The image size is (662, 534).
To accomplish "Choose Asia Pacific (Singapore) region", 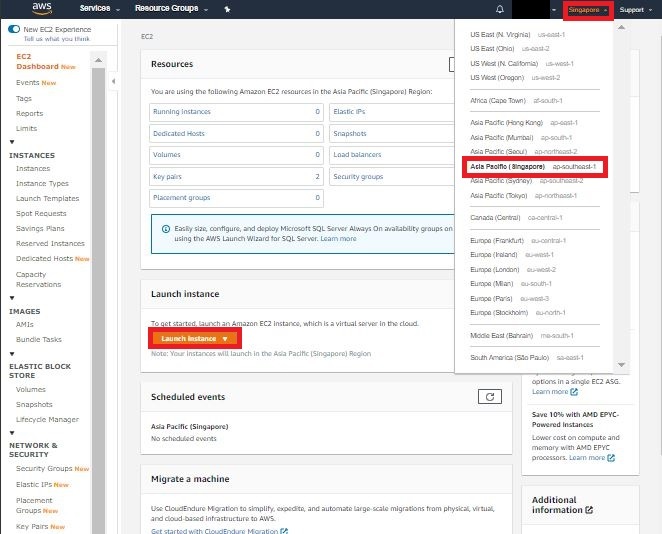I will pyautogui.click(x=533, y=167).
